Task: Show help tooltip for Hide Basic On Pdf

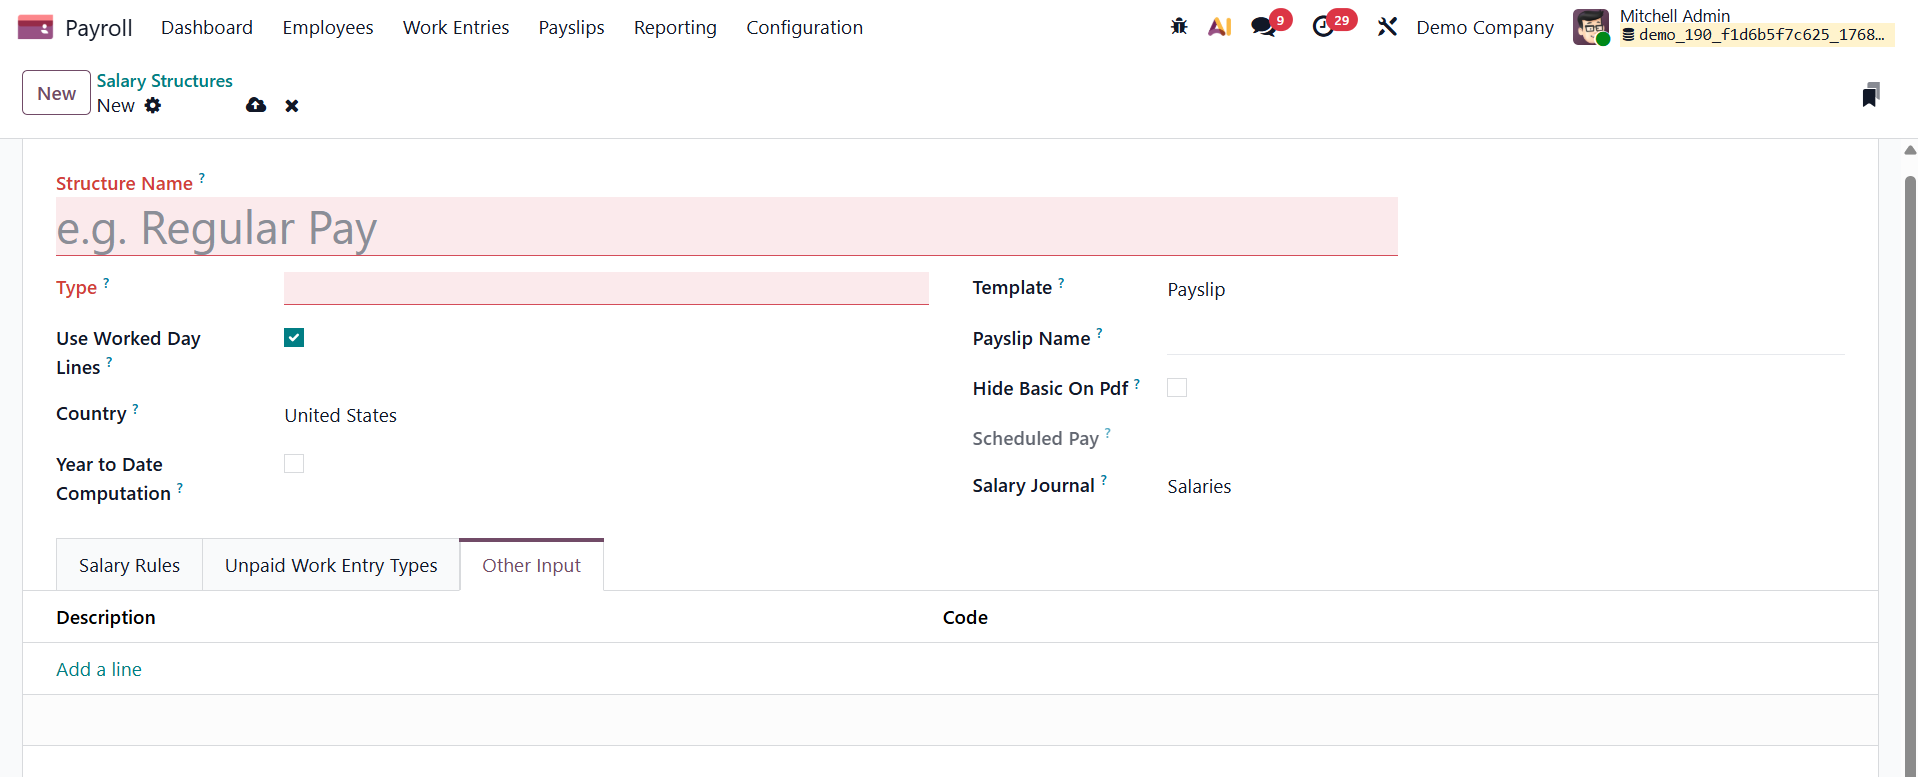Action: click(1137, 383)
